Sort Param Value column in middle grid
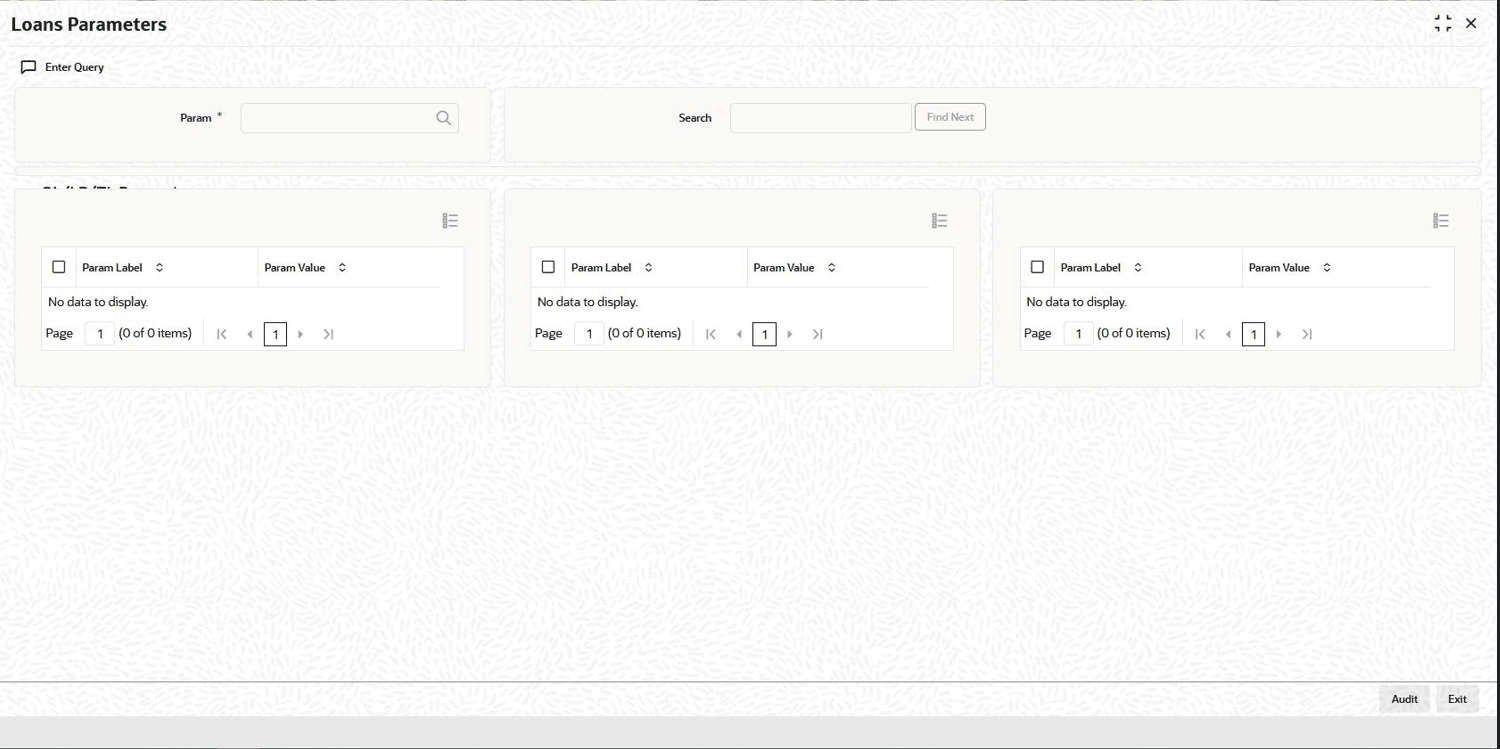Screen dimensions: 1500x749 [831, 268]
